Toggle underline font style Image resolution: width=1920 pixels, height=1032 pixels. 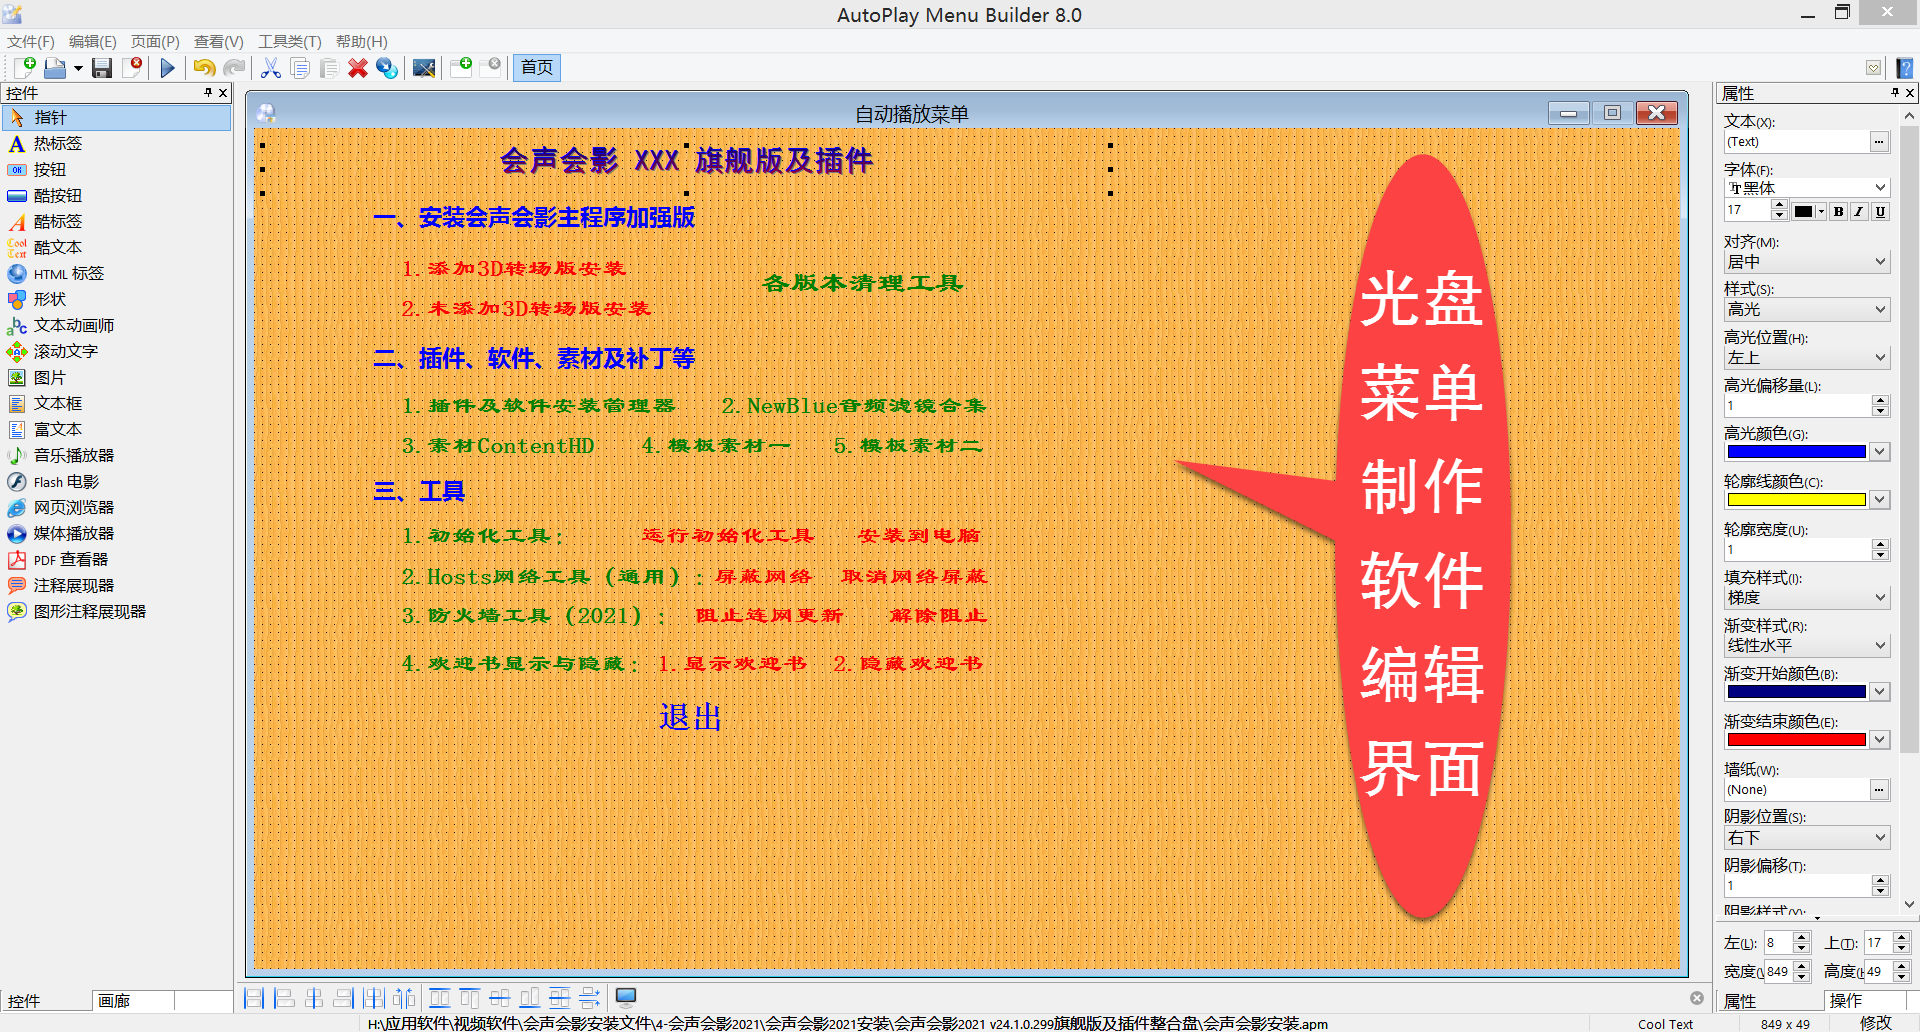click(x=1880, y=211)
